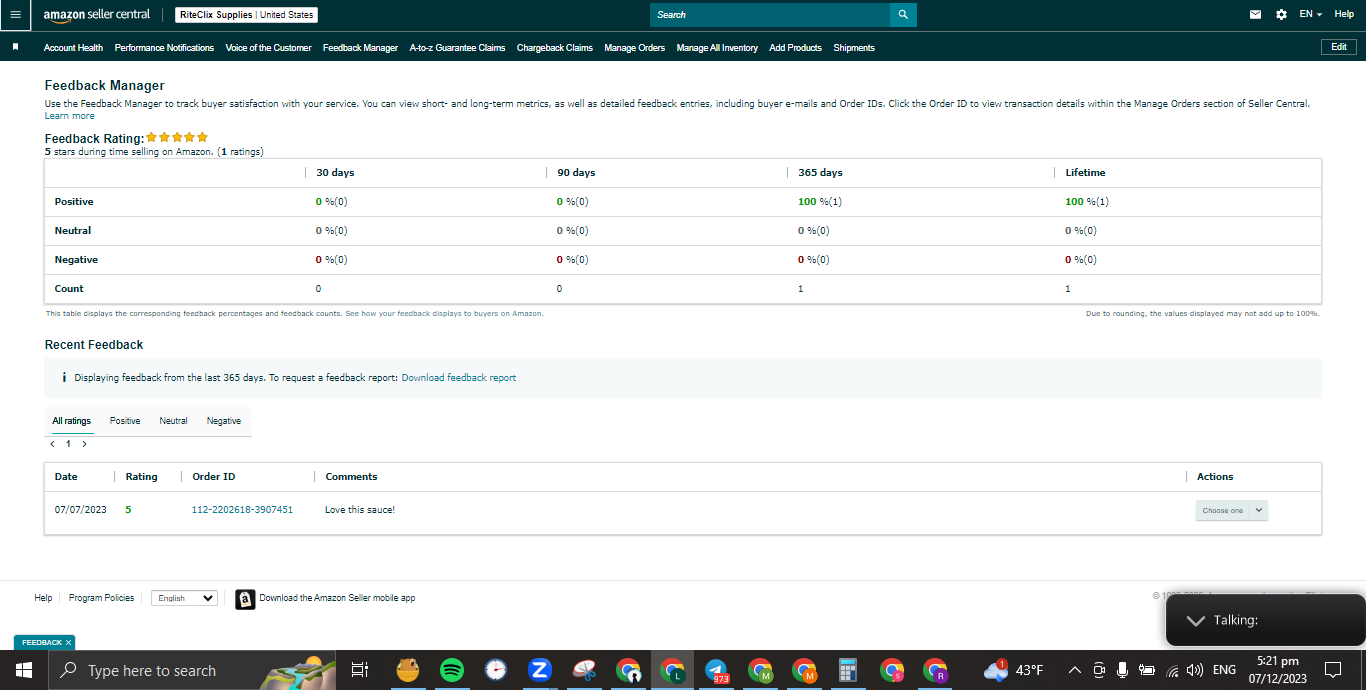Click the Rating column header
Screen dimensions: 1366x690
tap(141, 477)
